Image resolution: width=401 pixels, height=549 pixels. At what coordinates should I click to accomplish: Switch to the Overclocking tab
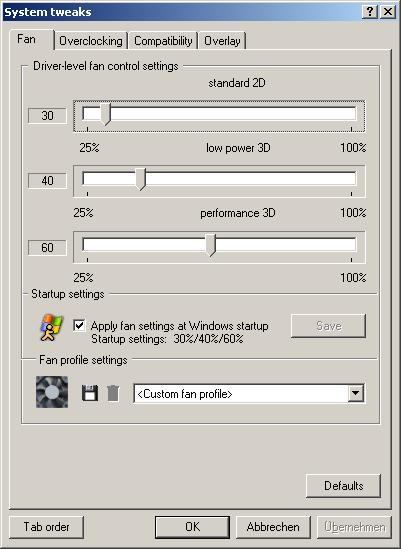91,41
